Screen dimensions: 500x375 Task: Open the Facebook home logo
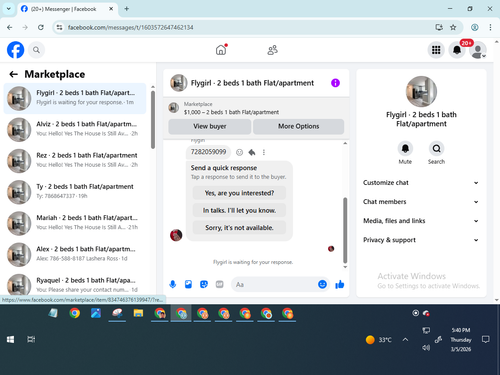point(16,50)
